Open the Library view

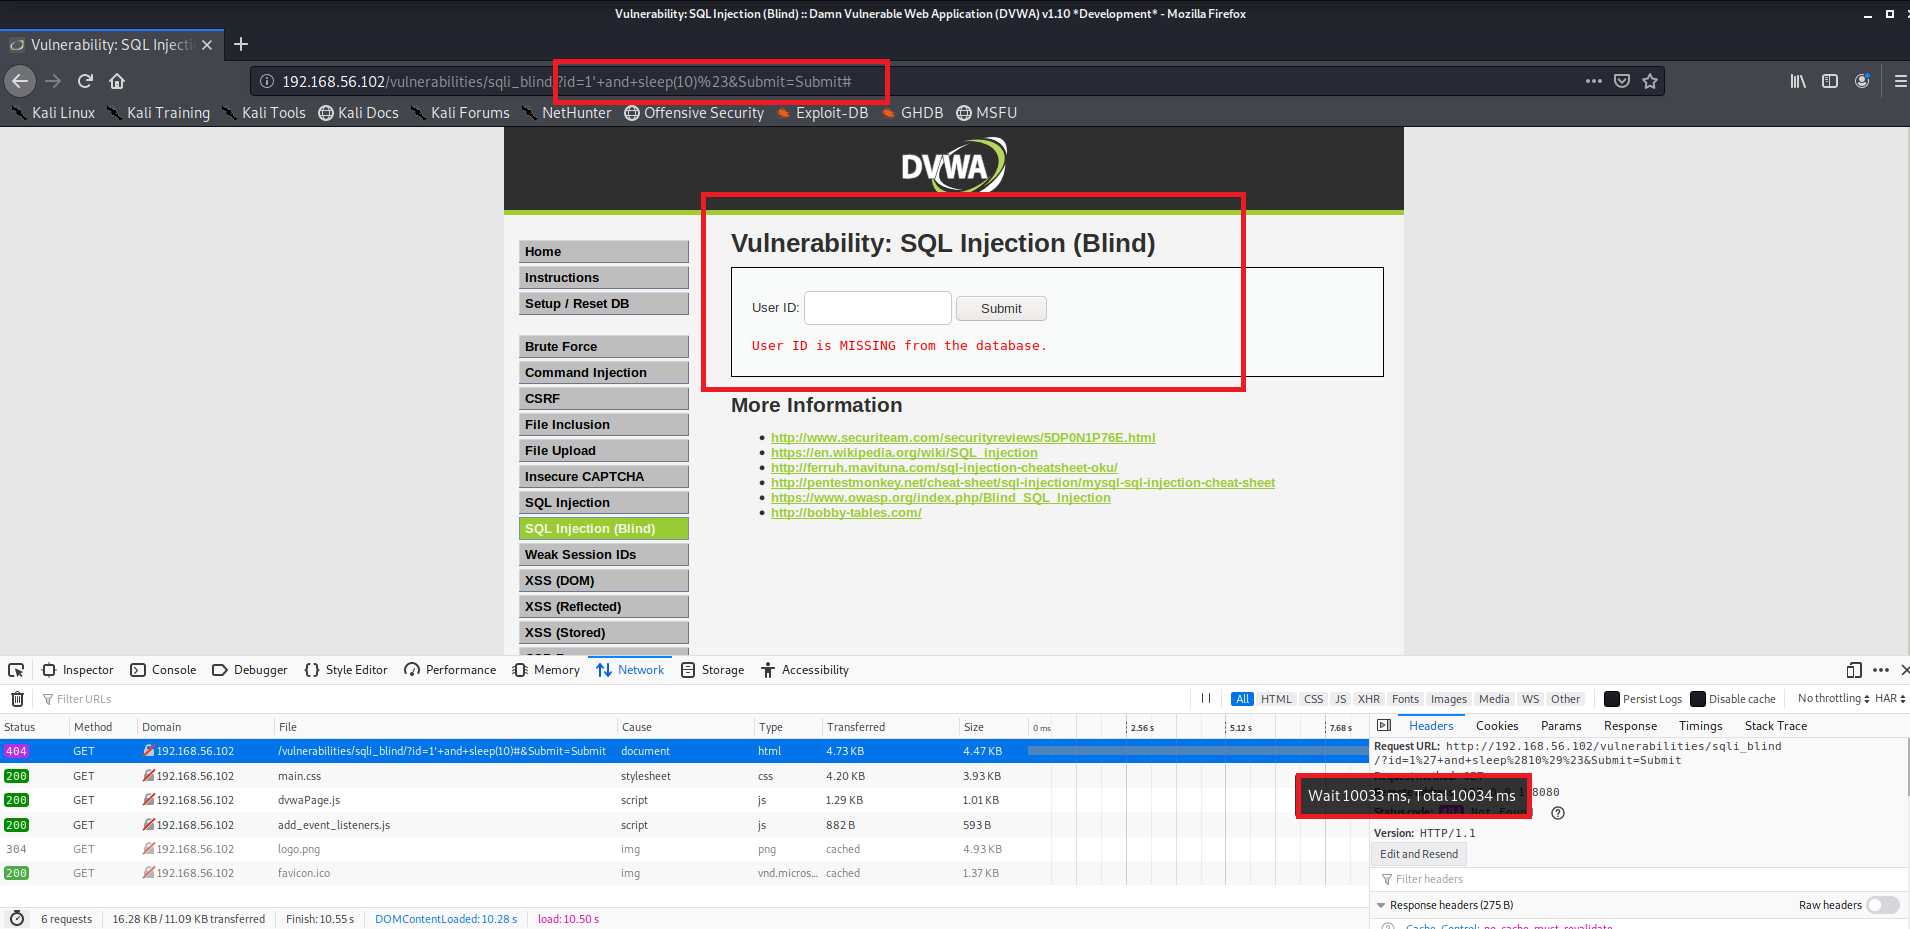(1798, 81)
